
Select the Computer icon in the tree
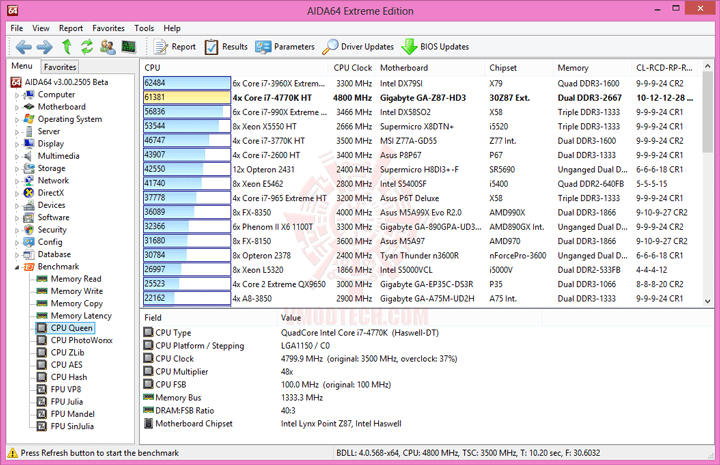click(29, 95)
